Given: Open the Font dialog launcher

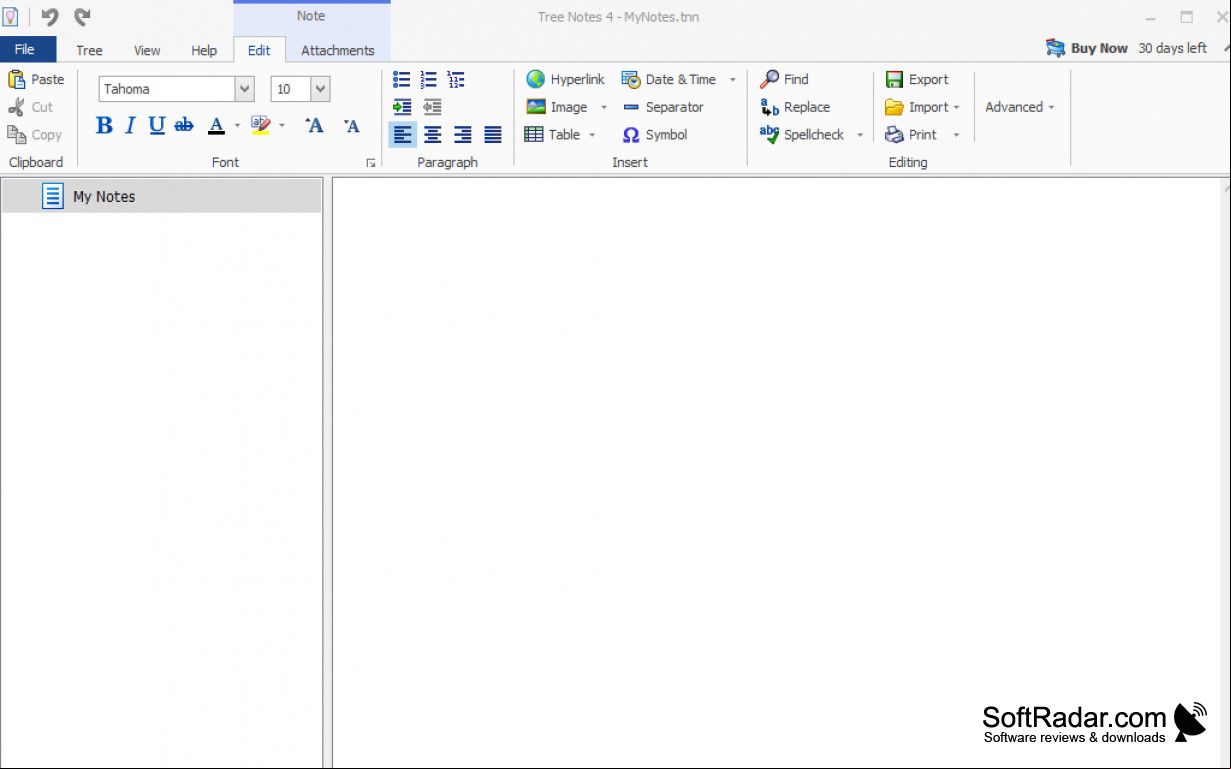Looking at the screenshot, I should (371, 163).
